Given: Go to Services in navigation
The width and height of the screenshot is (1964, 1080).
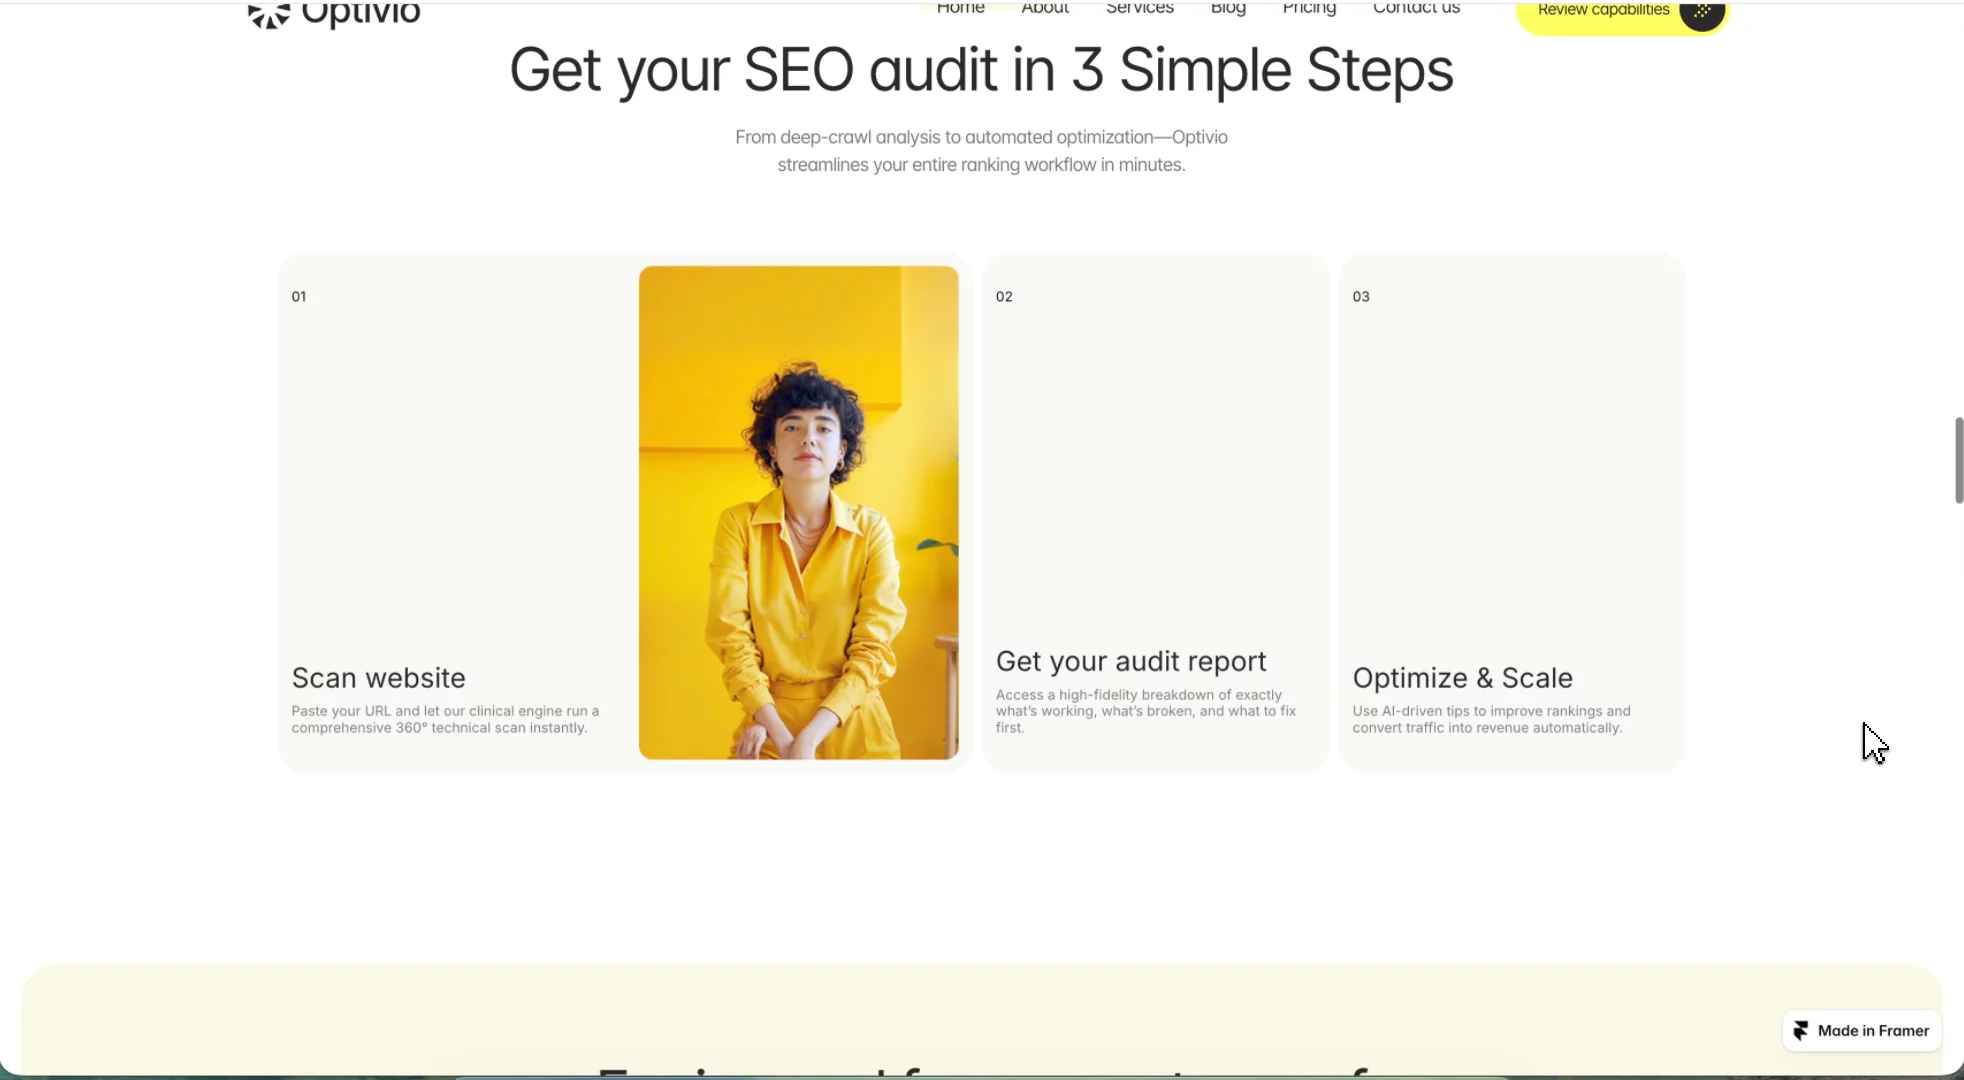Looking at the screenshot, I should point(1140,9).
